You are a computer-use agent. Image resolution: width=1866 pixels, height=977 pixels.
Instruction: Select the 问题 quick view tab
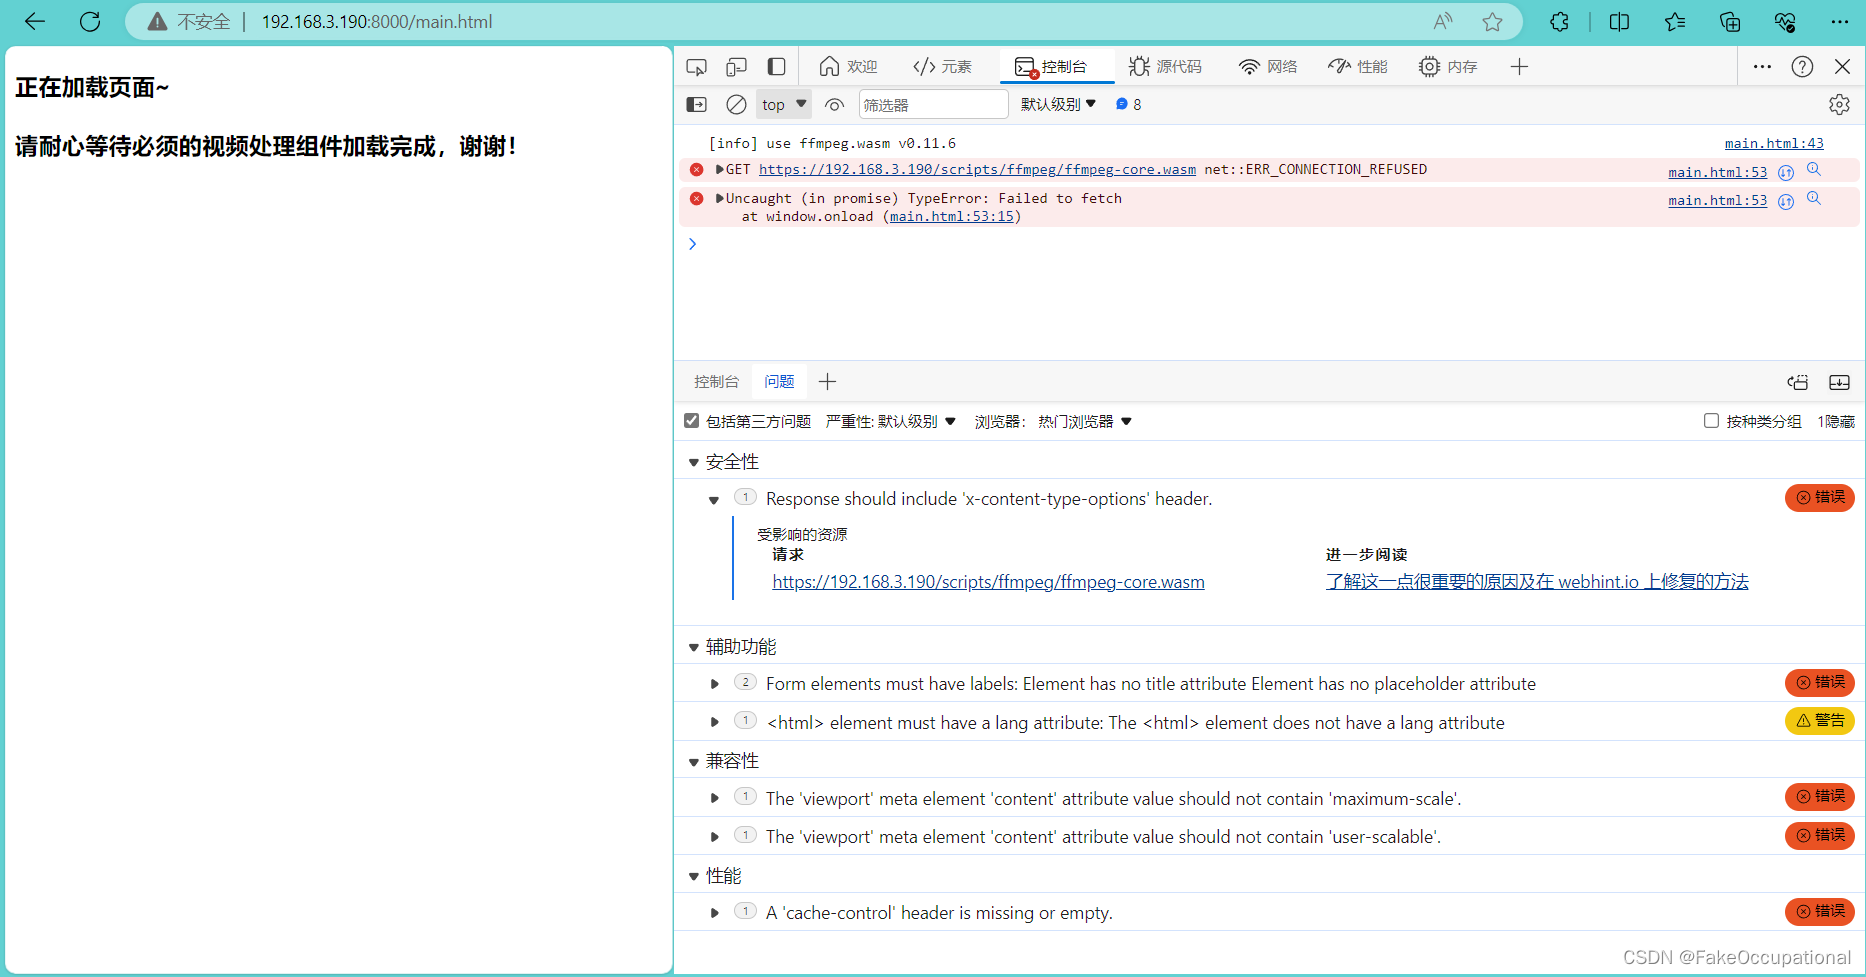point(779,381)
